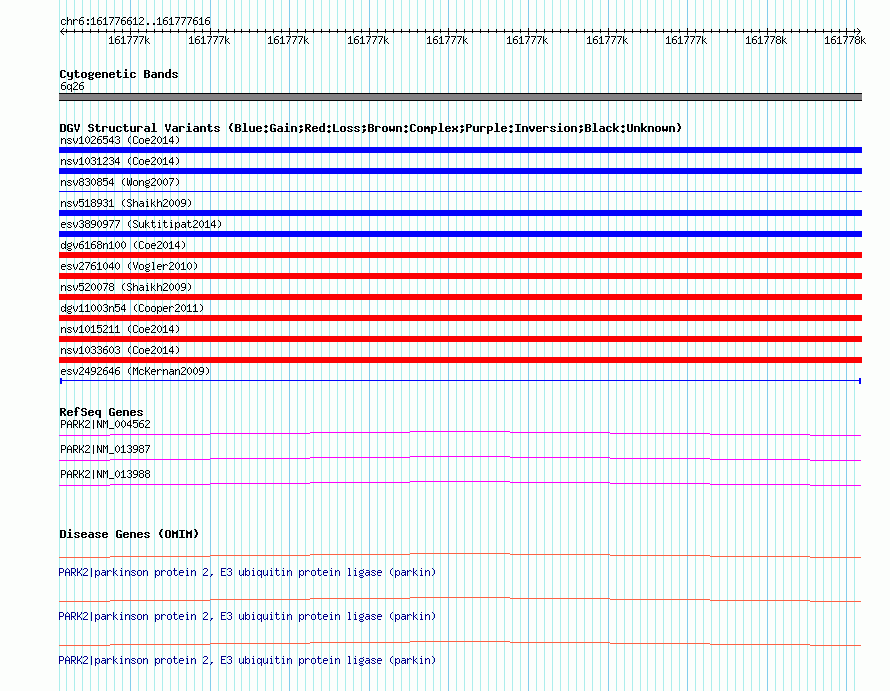The image size is (890, 691).
Task: Click the Cytogenetic Bands track title
Action: click(119, 74)
